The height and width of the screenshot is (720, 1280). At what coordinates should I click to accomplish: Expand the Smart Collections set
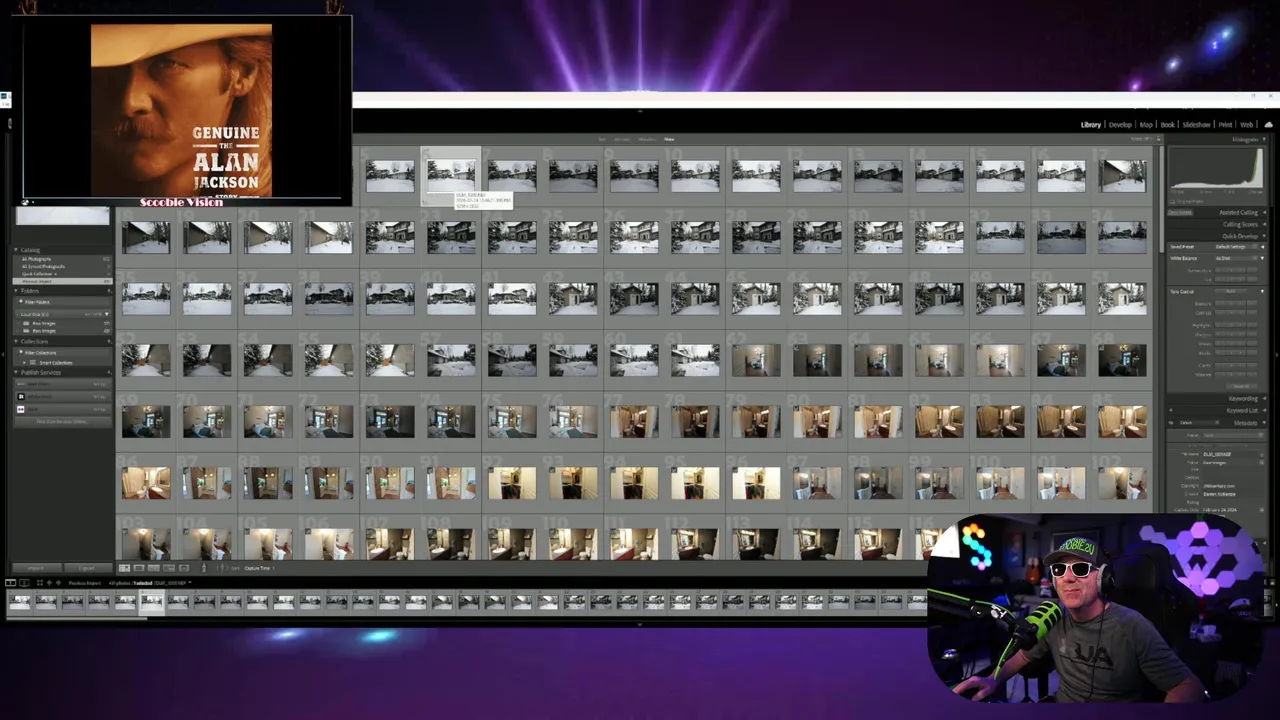pyautogui.click(x=24, y=363)
